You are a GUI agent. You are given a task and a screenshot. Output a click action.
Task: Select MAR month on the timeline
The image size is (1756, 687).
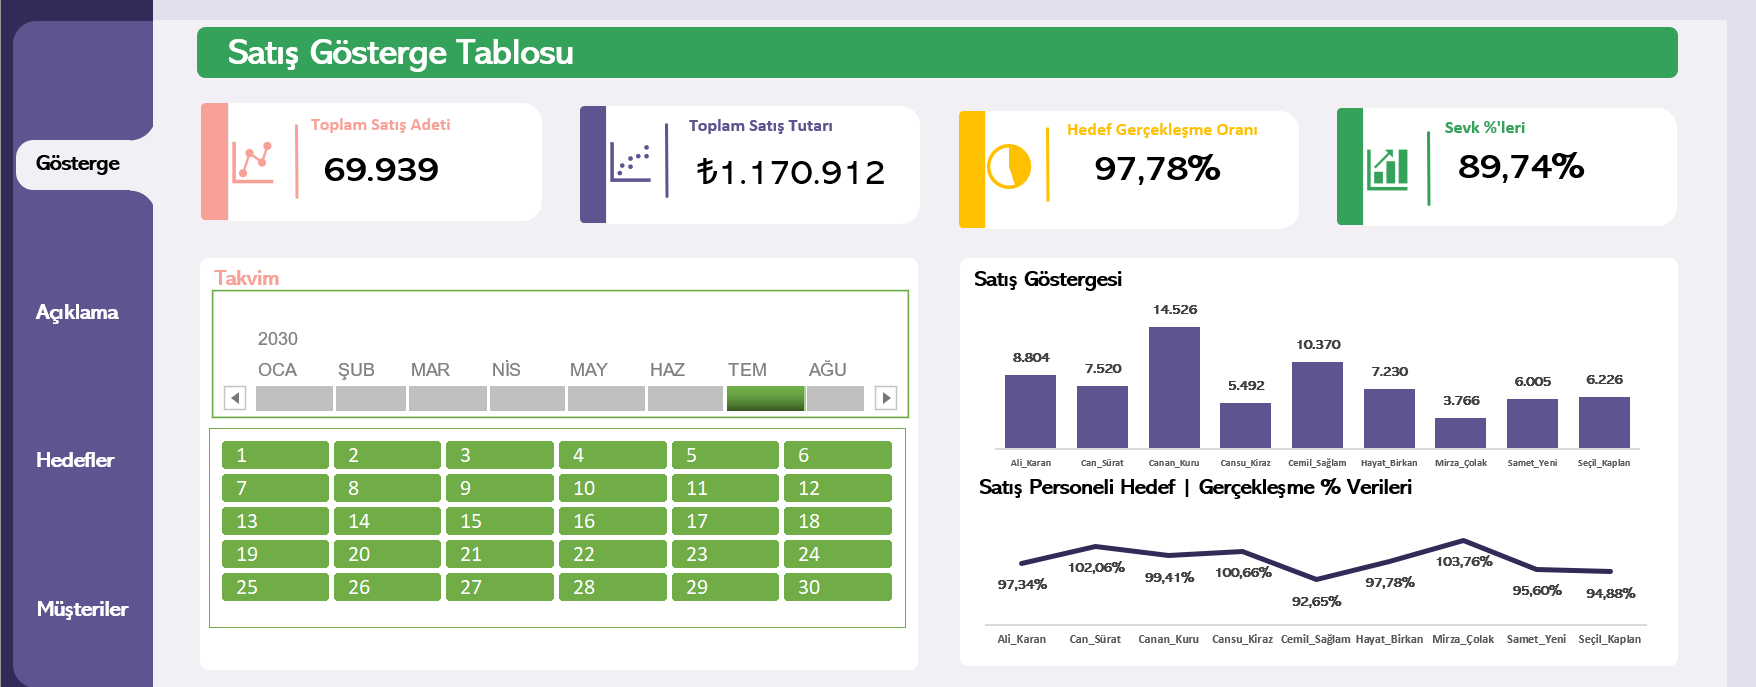(448, 398)
